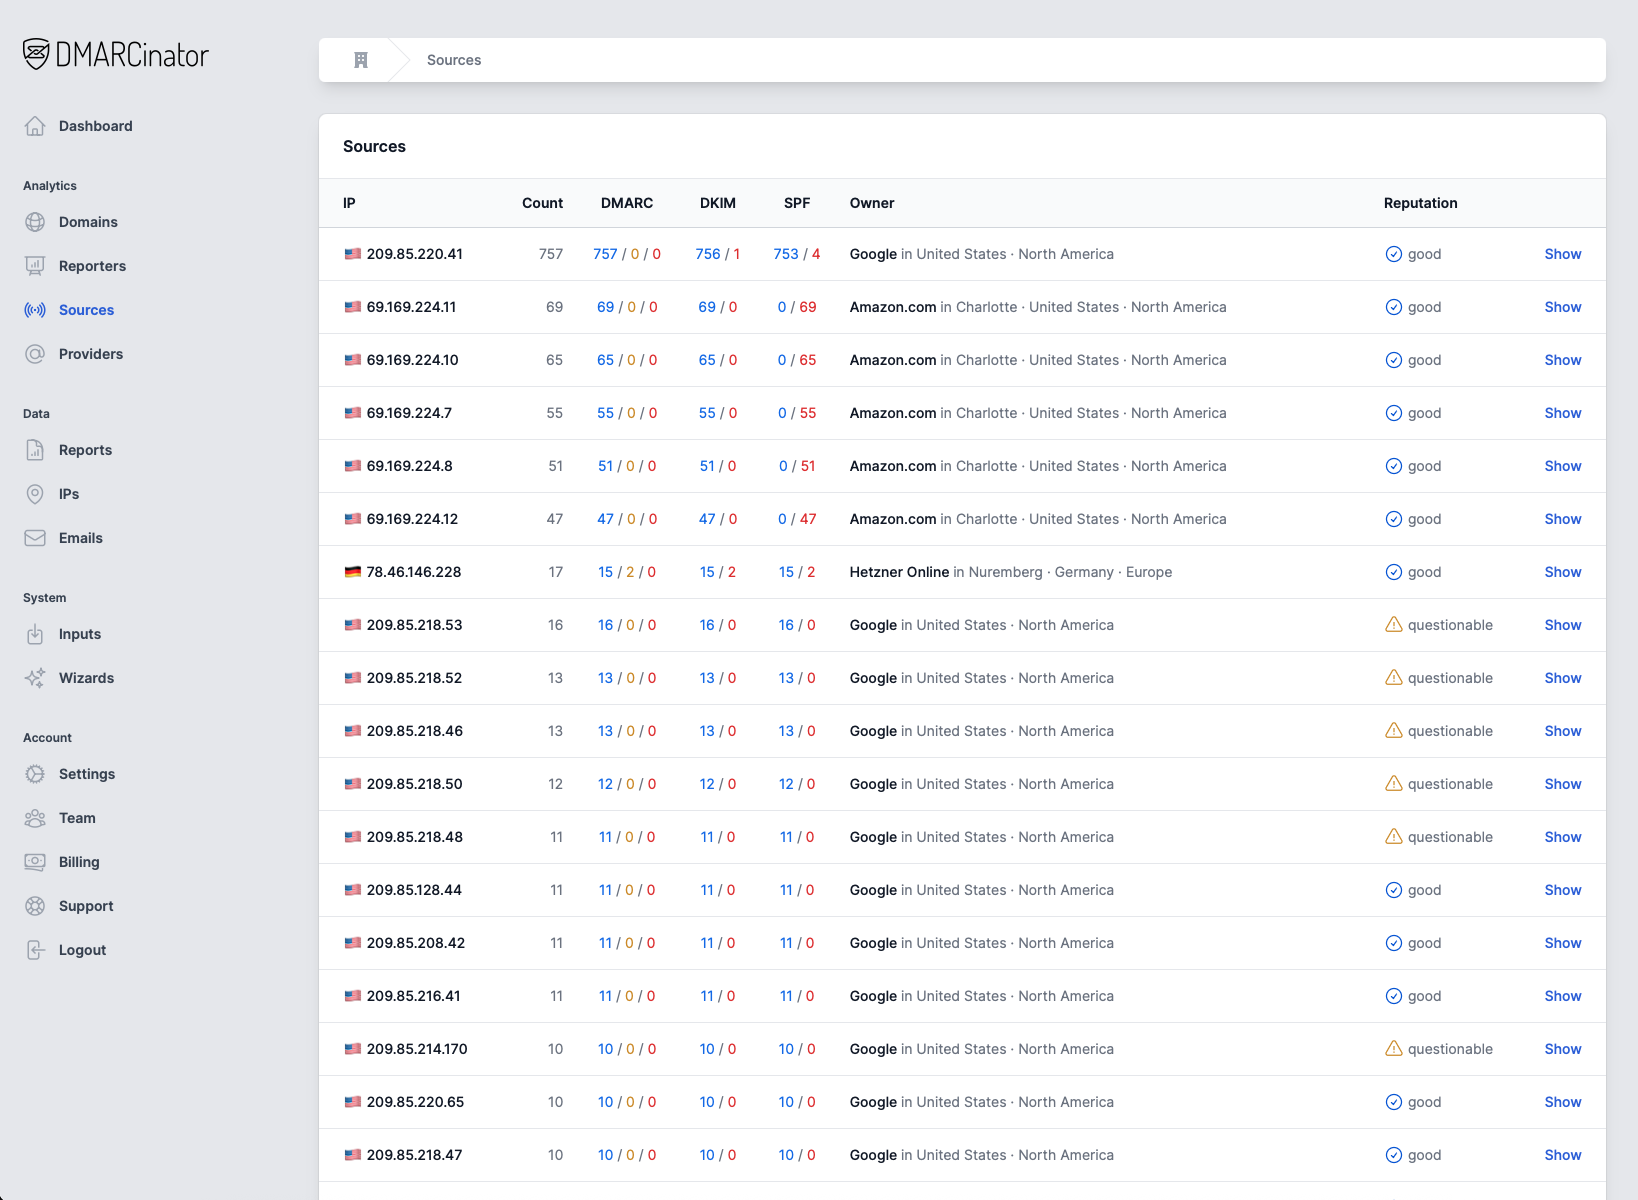Click the Sources broadcast signal icon
The height and width of the screenshot is (1200, 1638).
click(35, 310)
